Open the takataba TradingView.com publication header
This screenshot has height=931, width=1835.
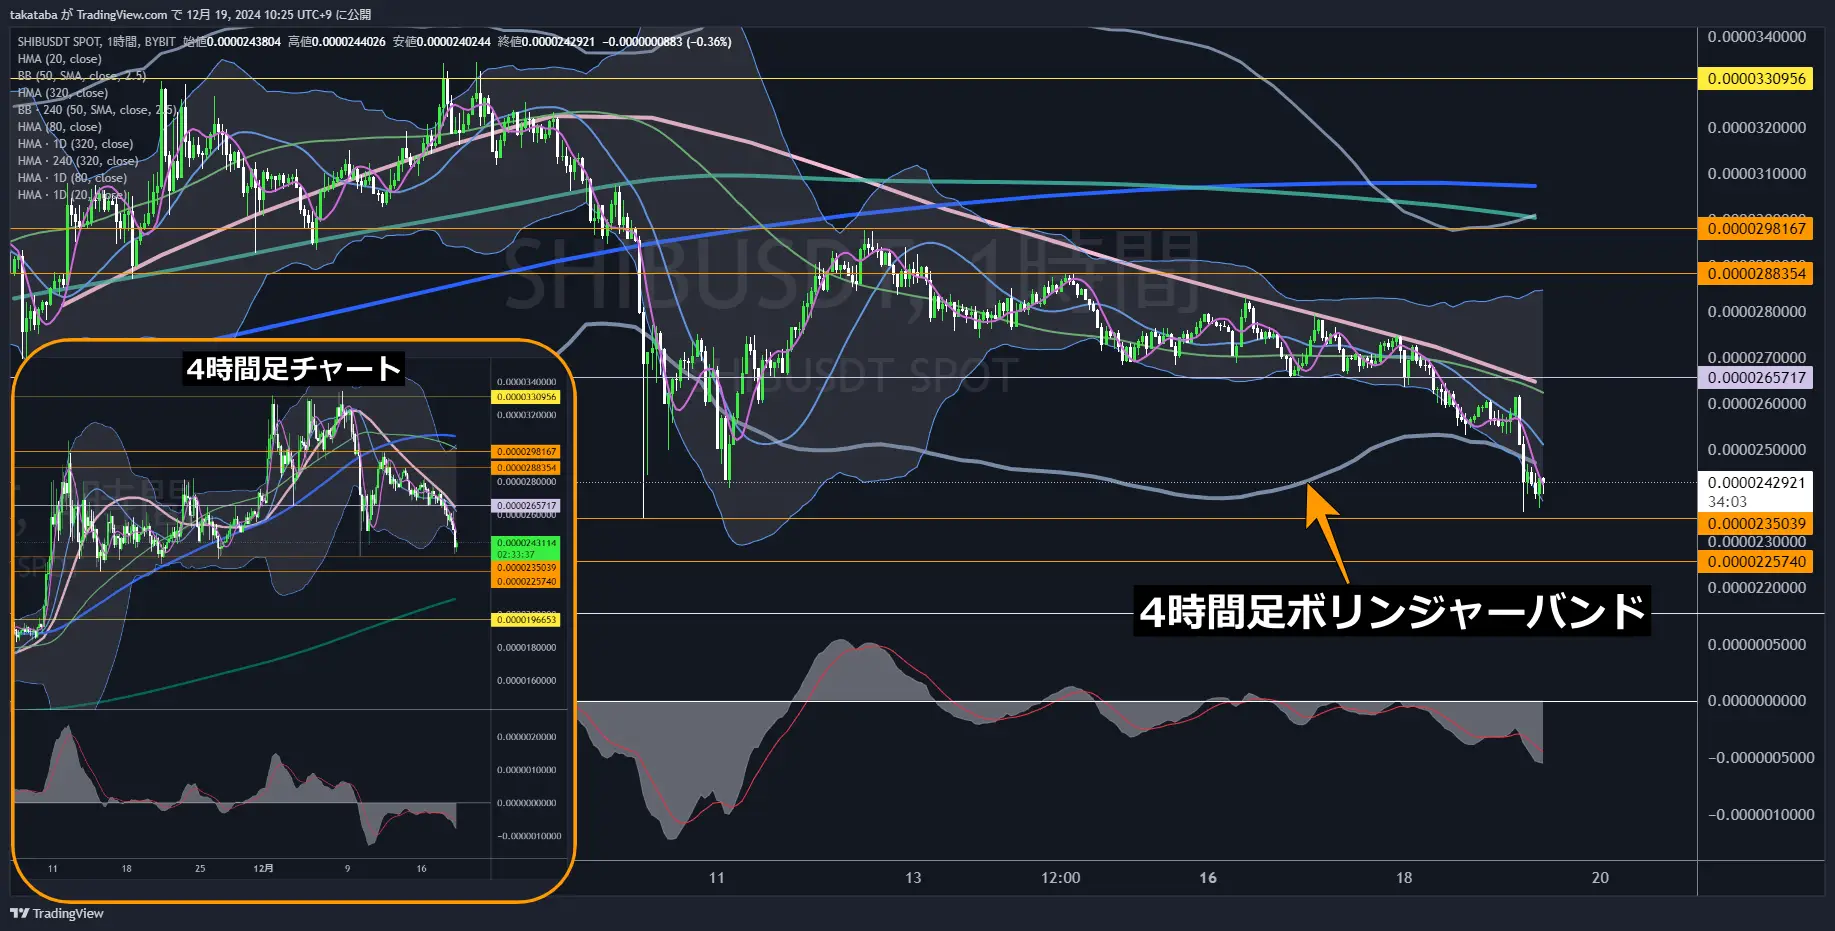190,14
